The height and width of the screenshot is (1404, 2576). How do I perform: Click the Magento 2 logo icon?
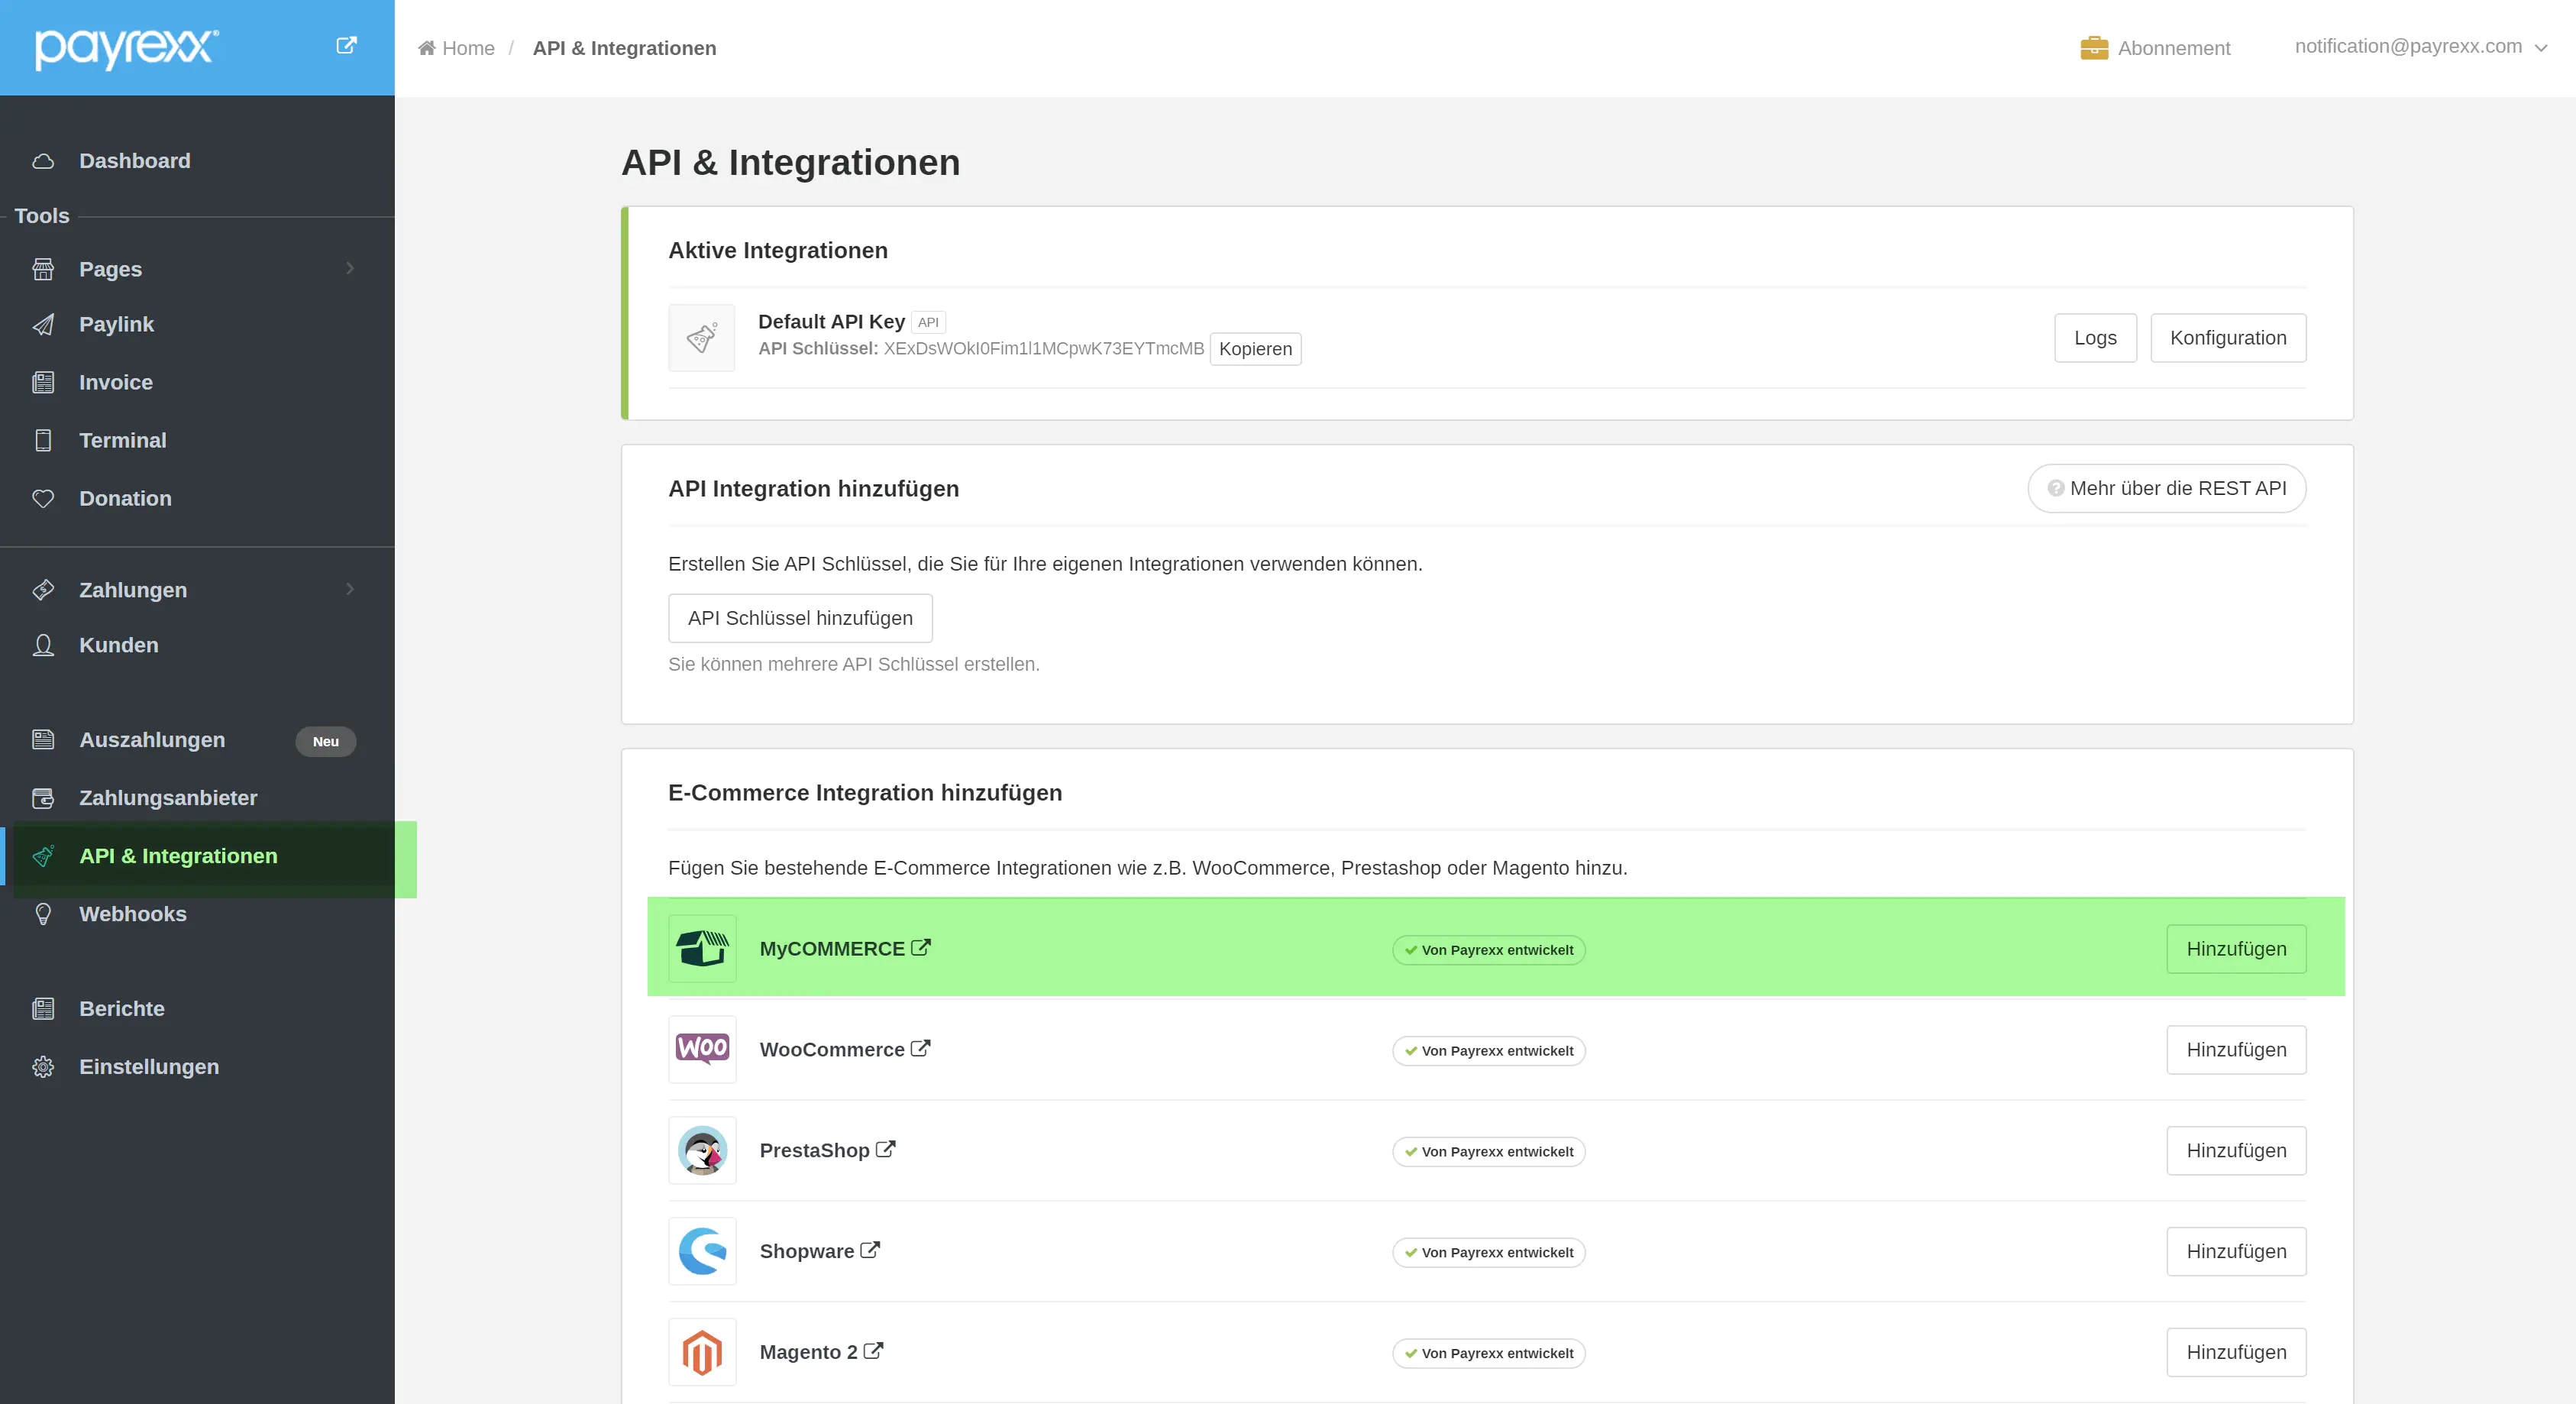click(x=702, y=1352)
